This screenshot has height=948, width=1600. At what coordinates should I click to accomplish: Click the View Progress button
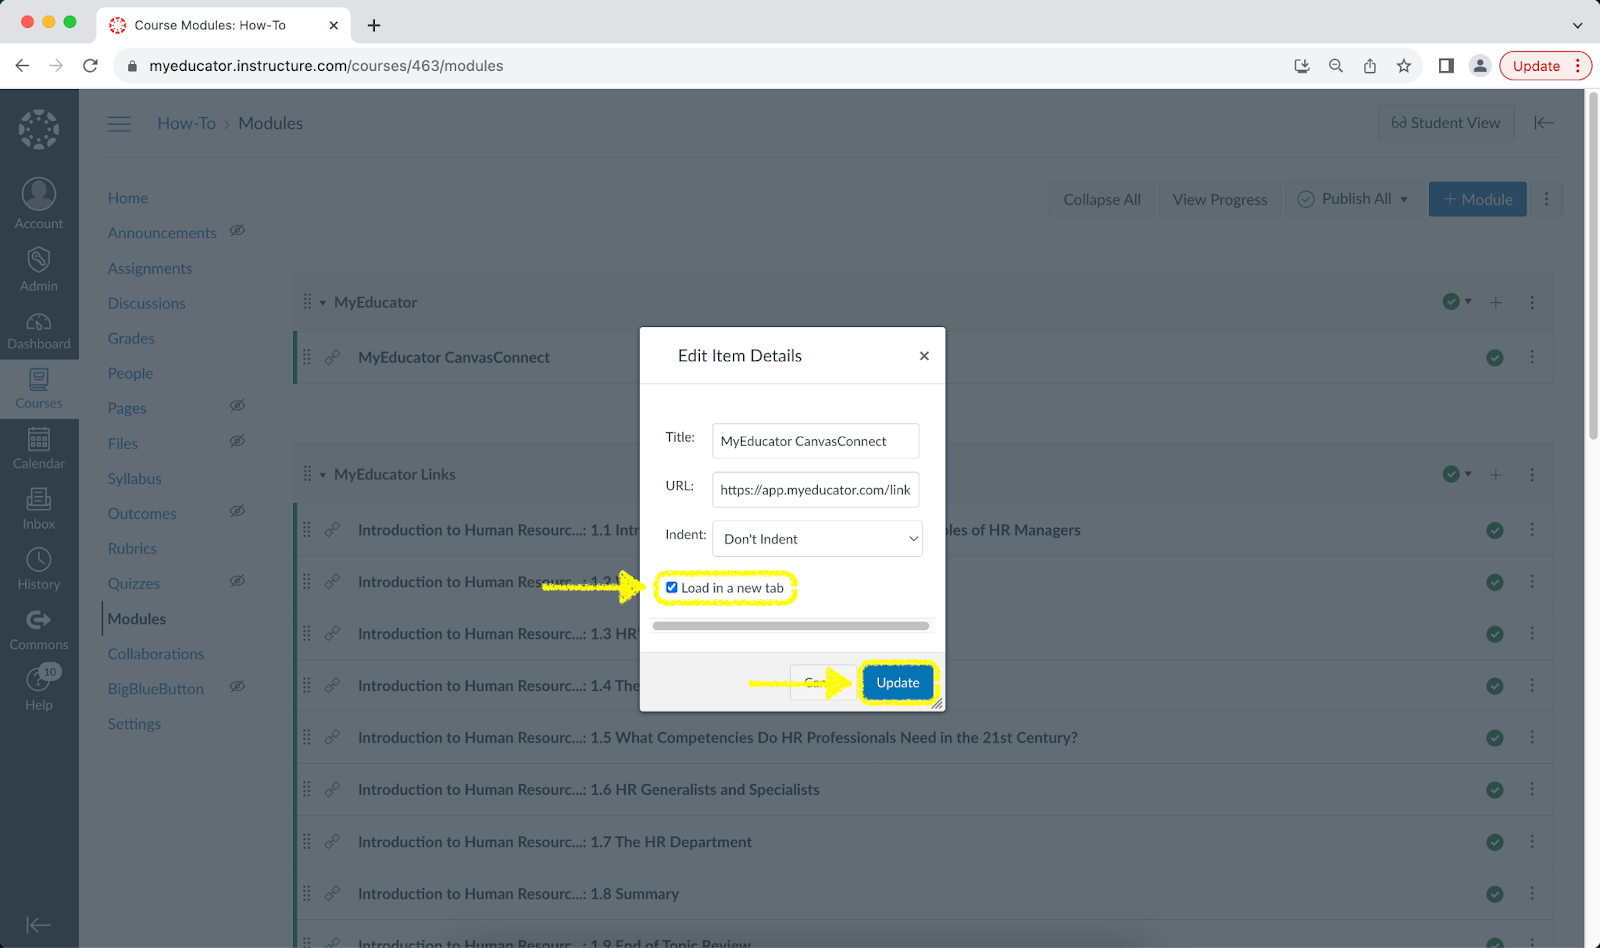click(1220, 199)
